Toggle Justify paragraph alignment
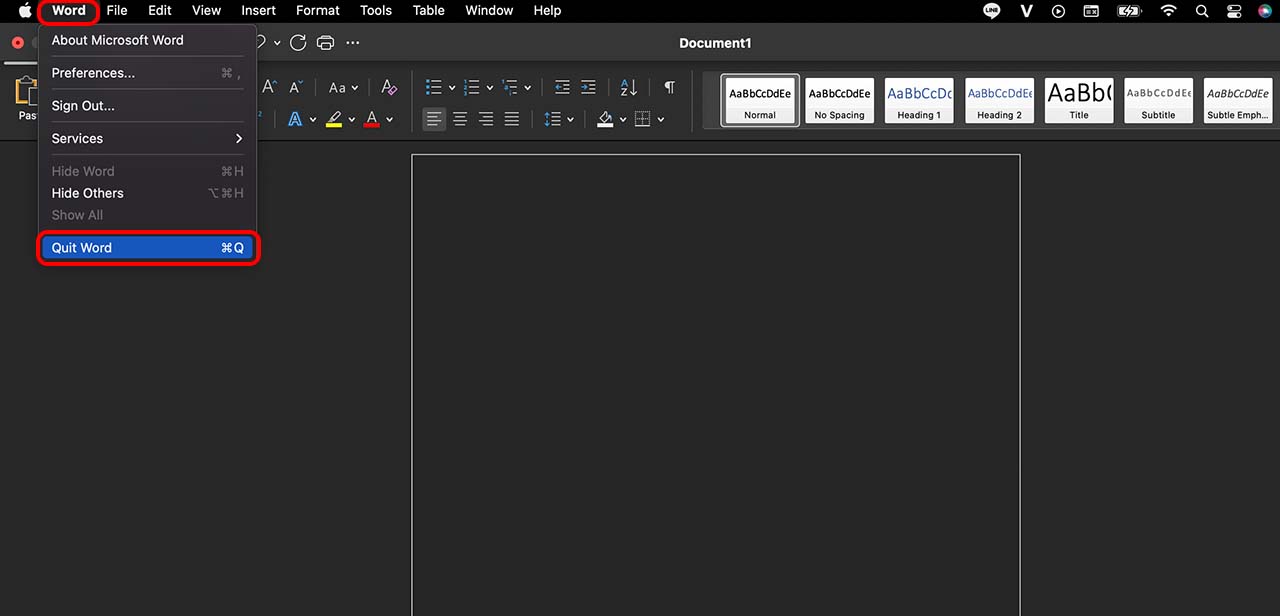This screenshot has height=616, width=1280. click(512, 119)
